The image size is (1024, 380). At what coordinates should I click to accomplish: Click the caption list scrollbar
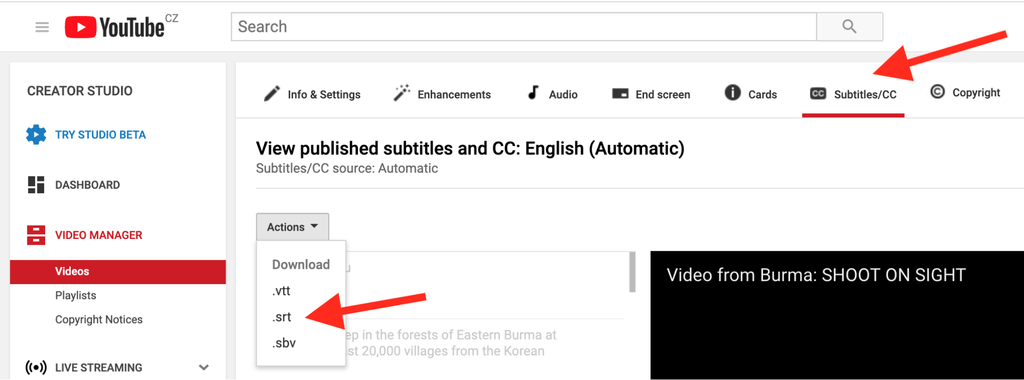(x=632, y=272)
